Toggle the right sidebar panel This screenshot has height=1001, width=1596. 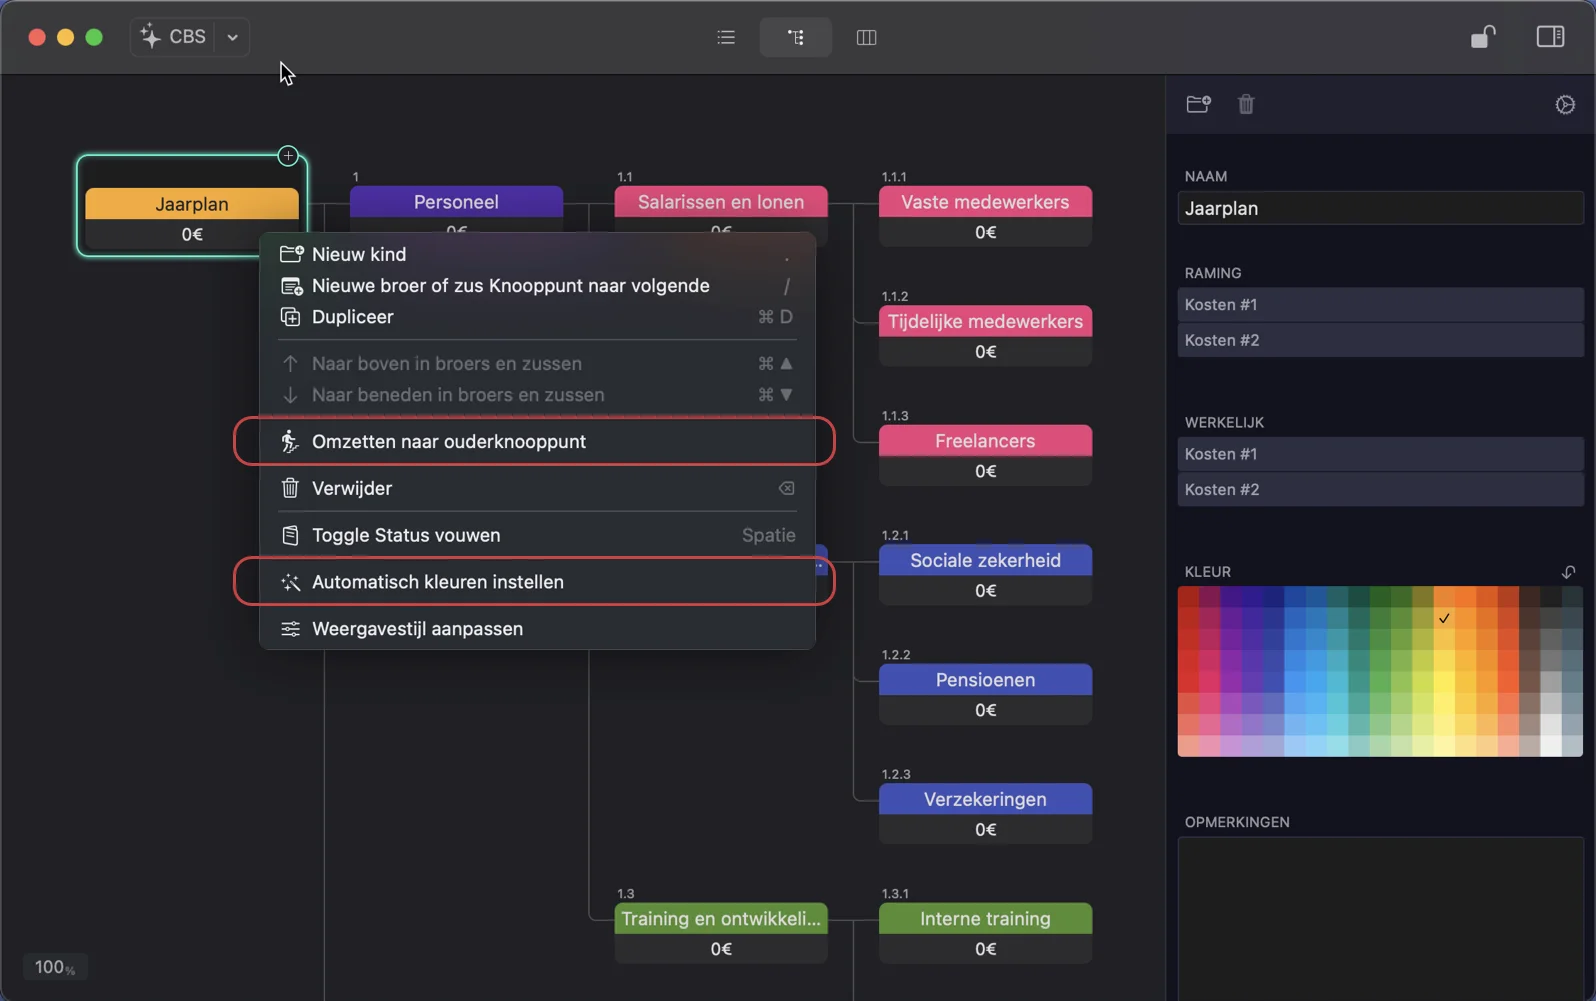click(x=1549, y=37)
